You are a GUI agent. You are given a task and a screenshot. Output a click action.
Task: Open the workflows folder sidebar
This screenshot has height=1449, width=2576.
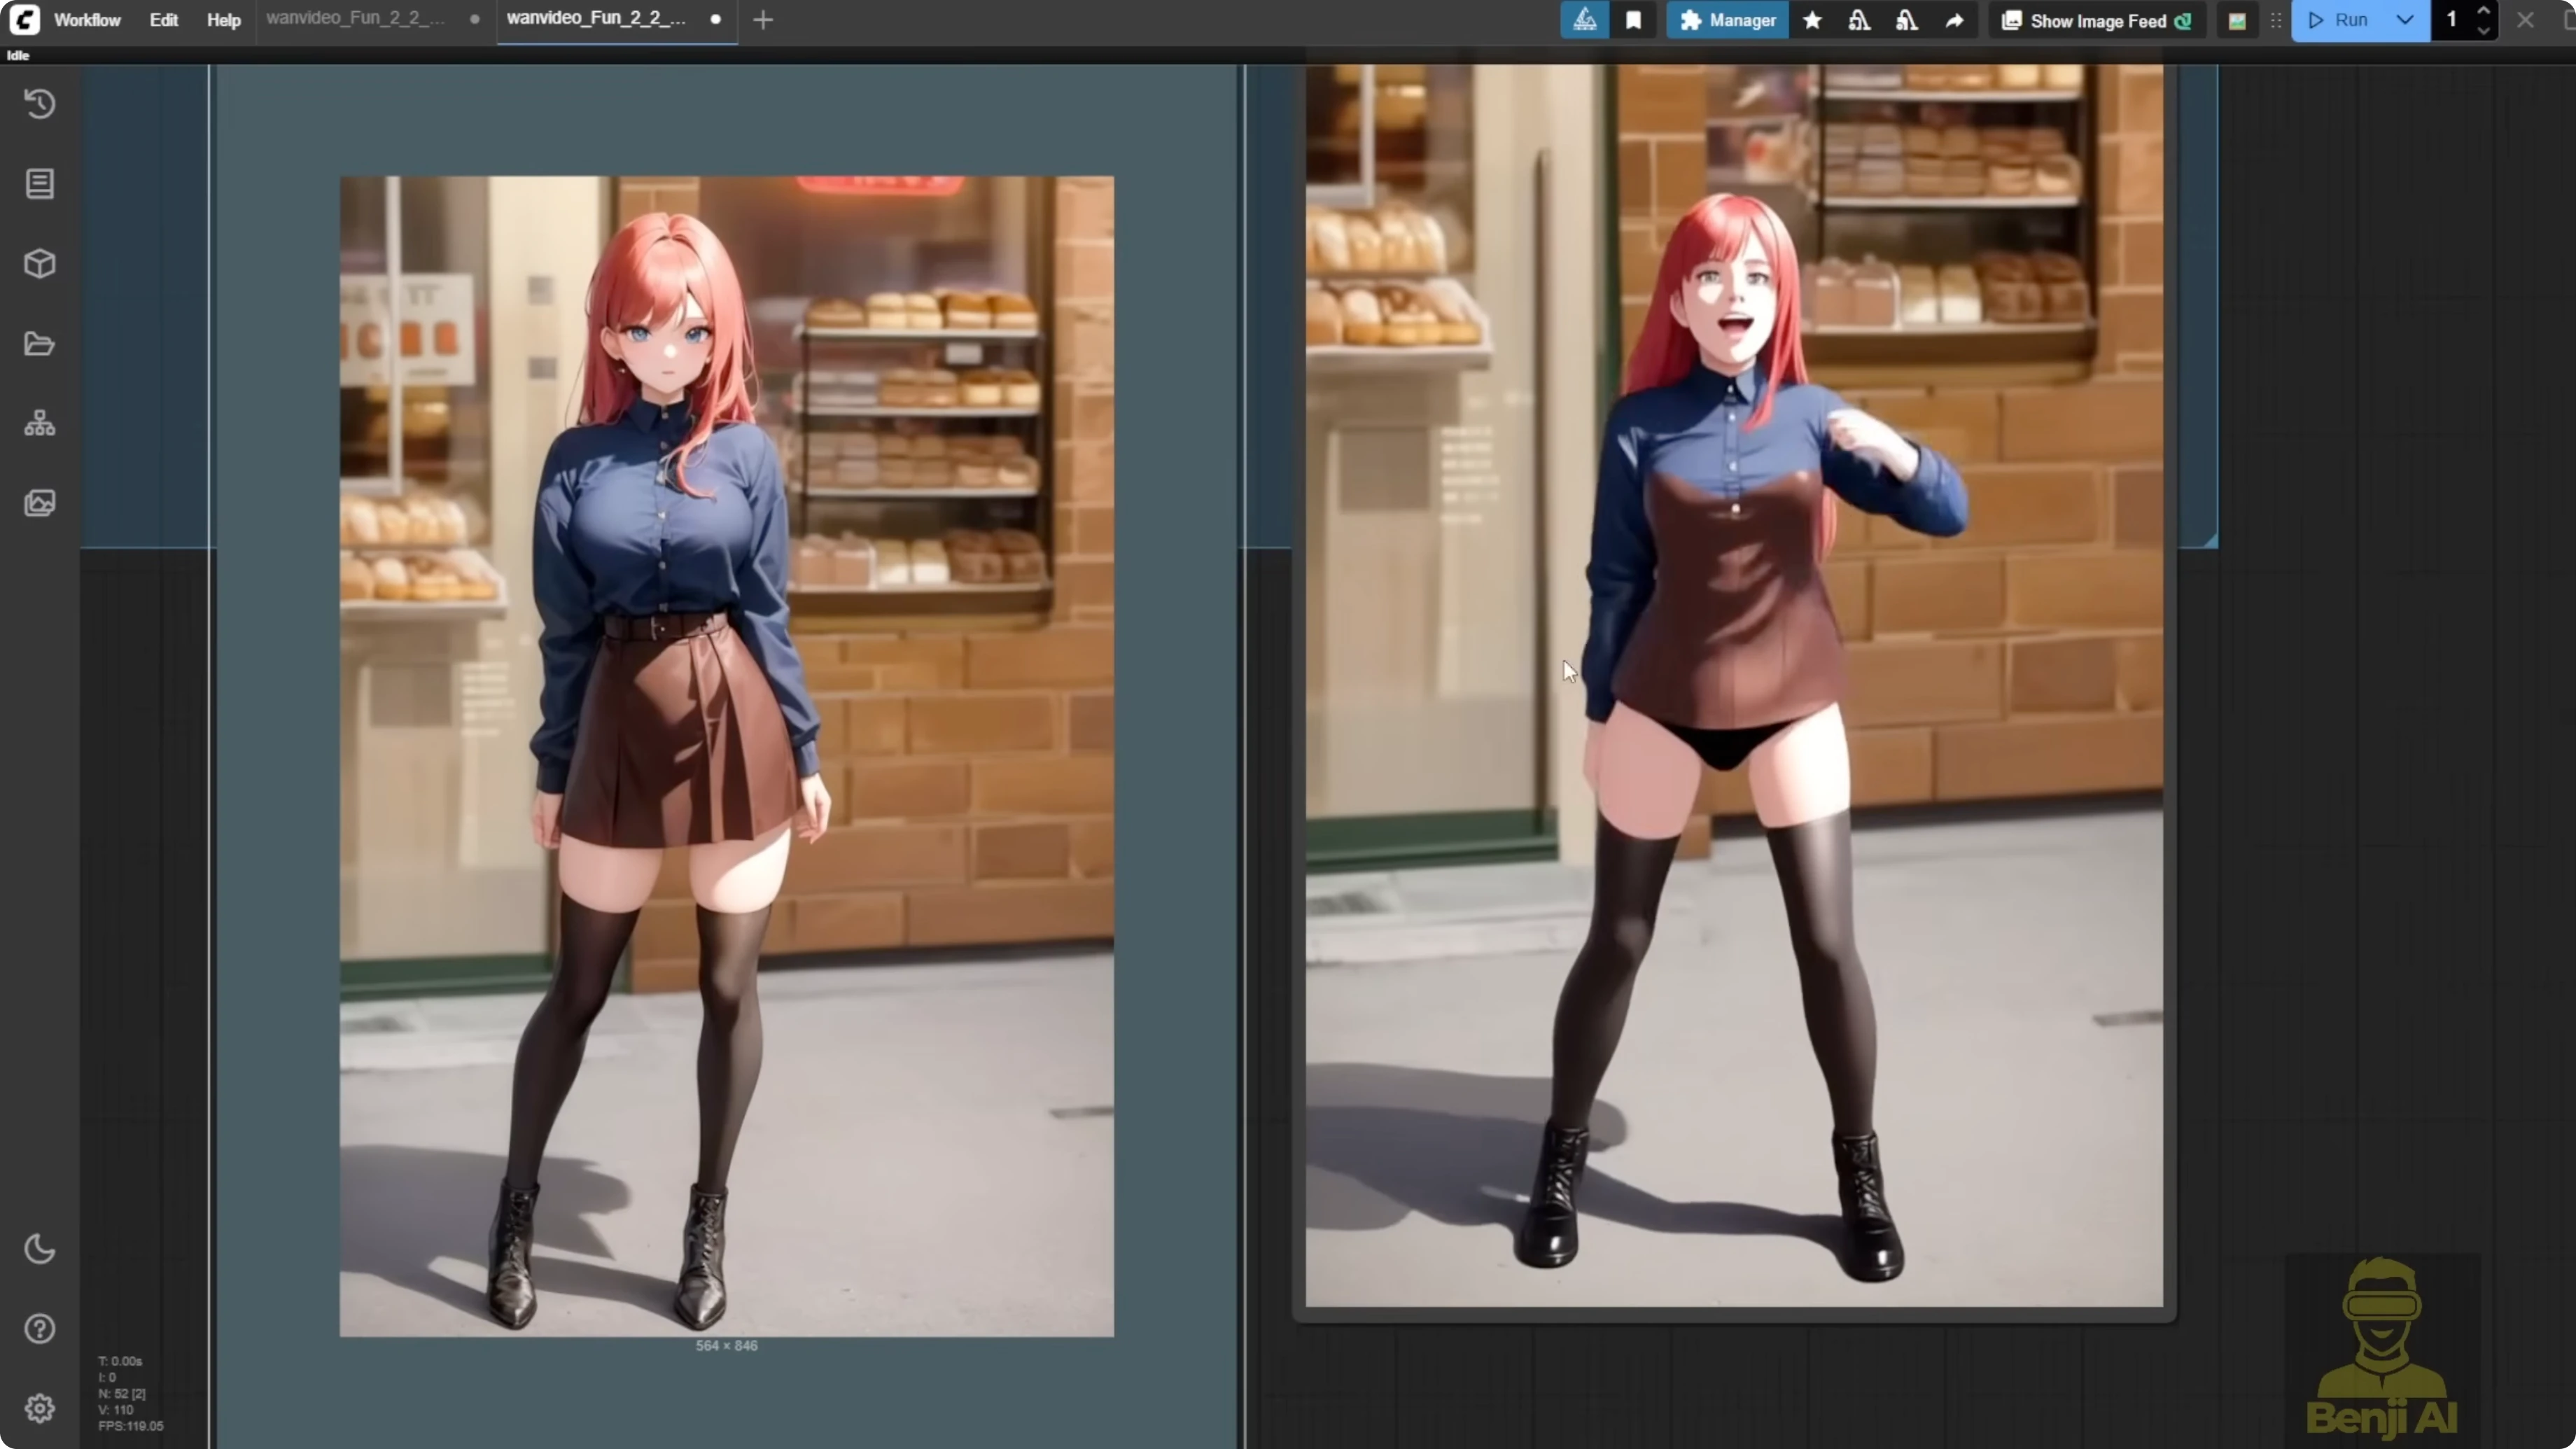[x=40, y=343]
